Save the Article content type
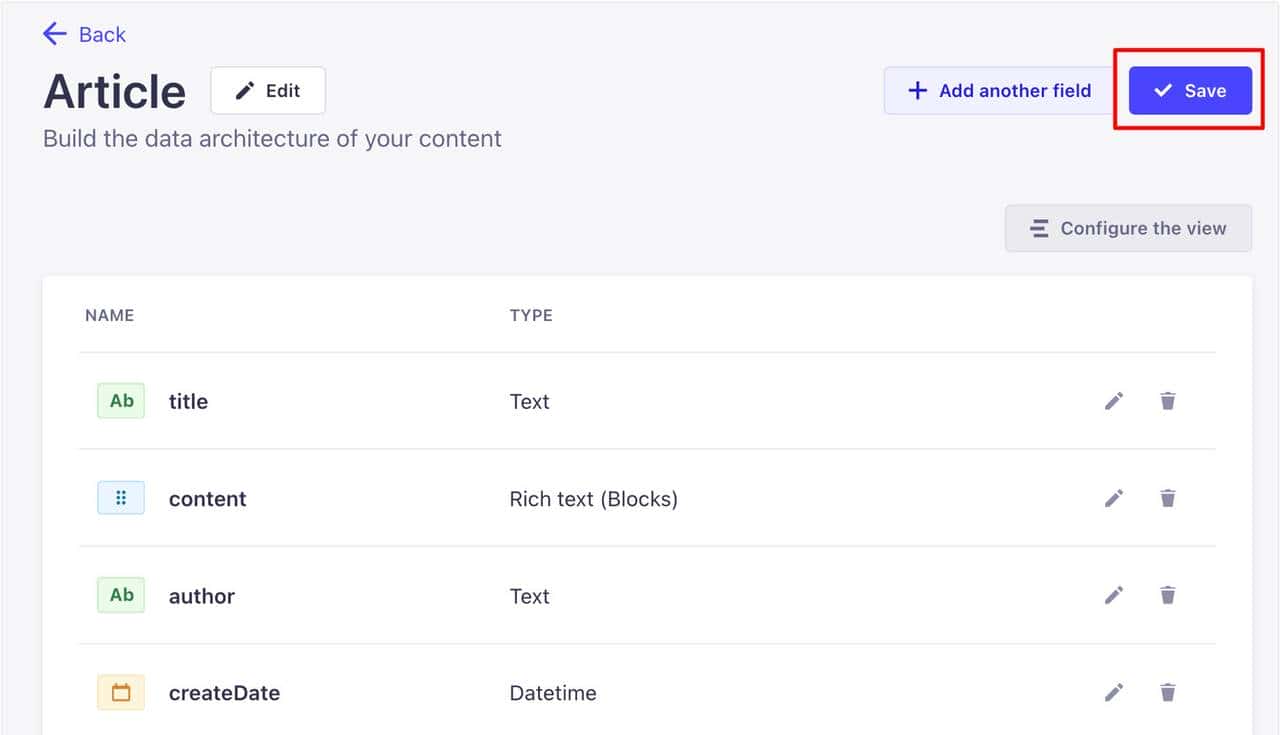 click(1190, 91)
